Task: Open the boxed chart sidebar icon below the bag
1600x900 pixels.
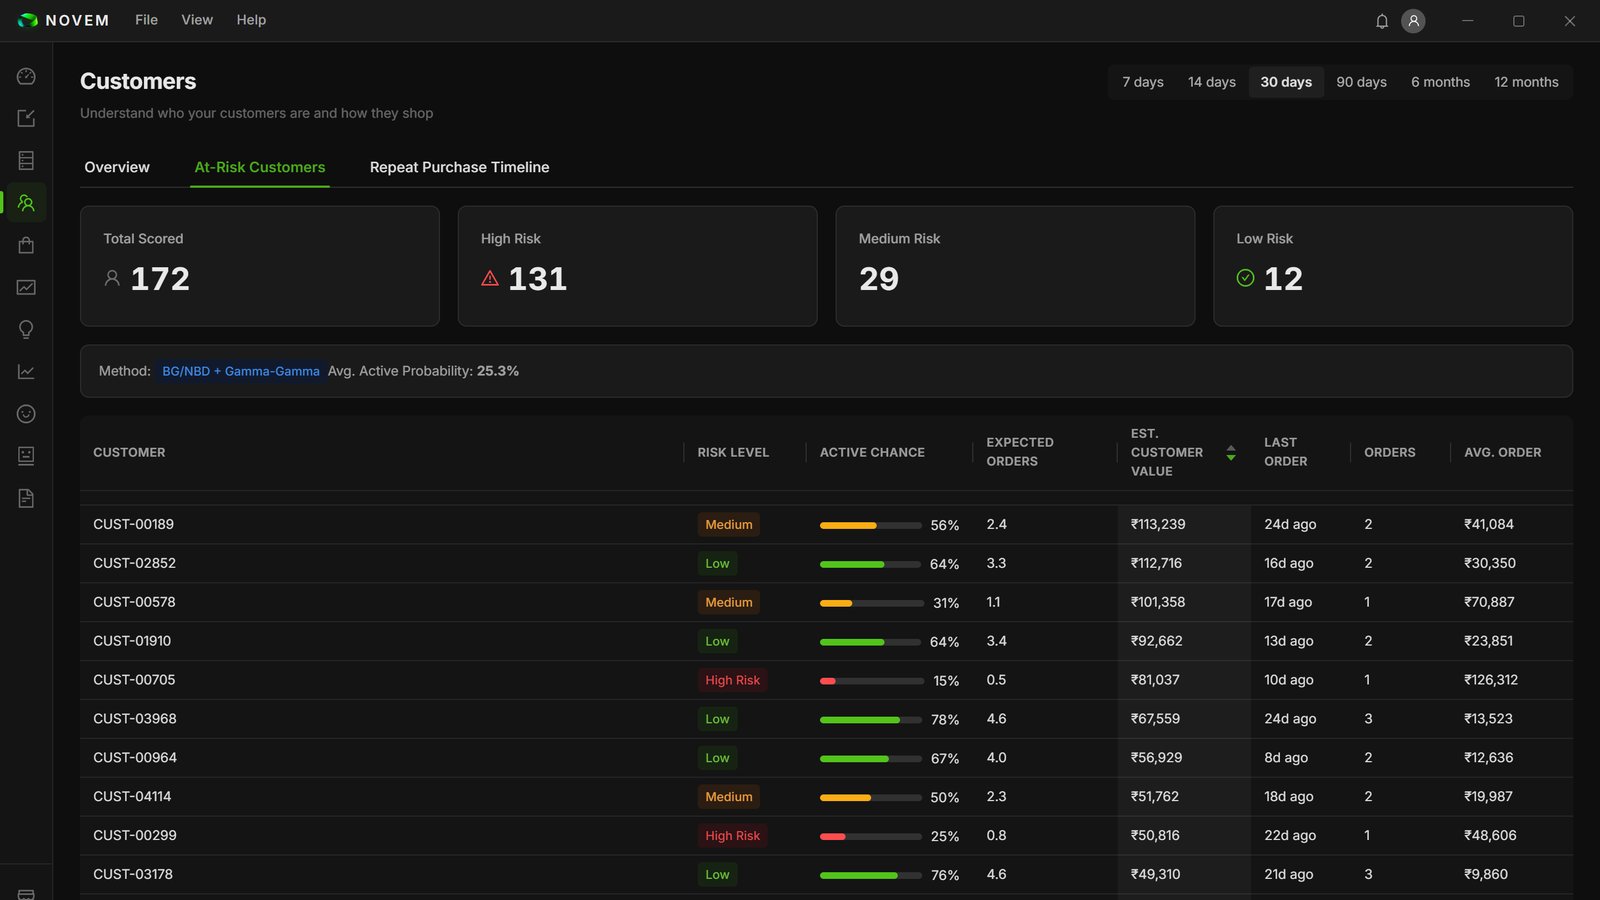Action: 26,287
